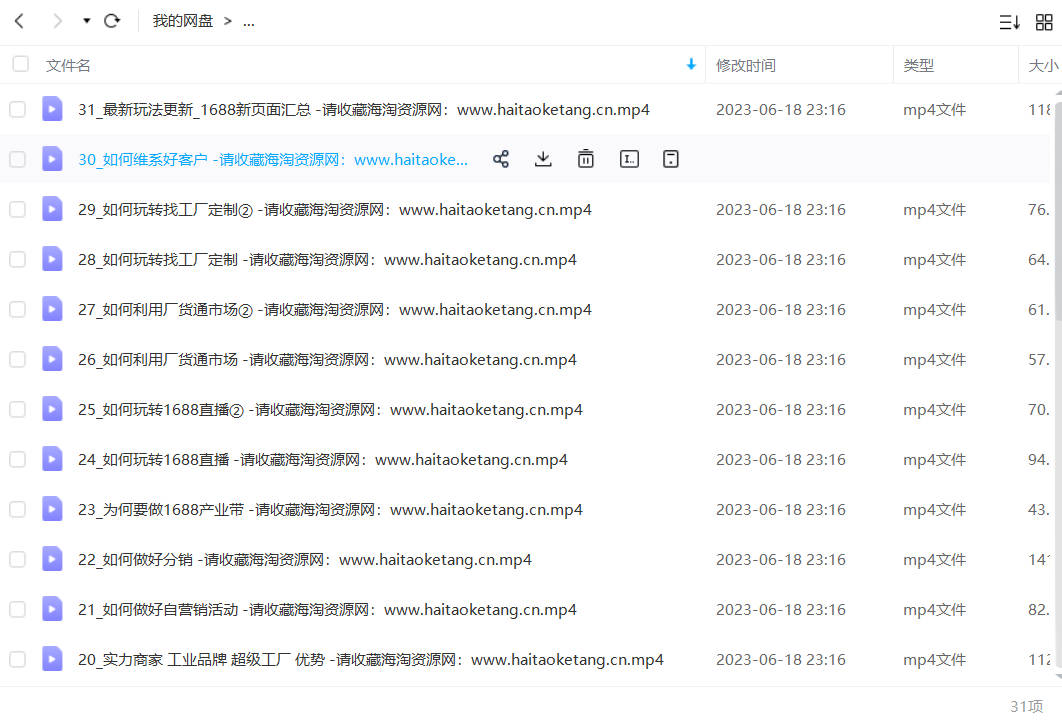
Task: Open file 26_如何利用厂货通市场
Action: (327, 360)
